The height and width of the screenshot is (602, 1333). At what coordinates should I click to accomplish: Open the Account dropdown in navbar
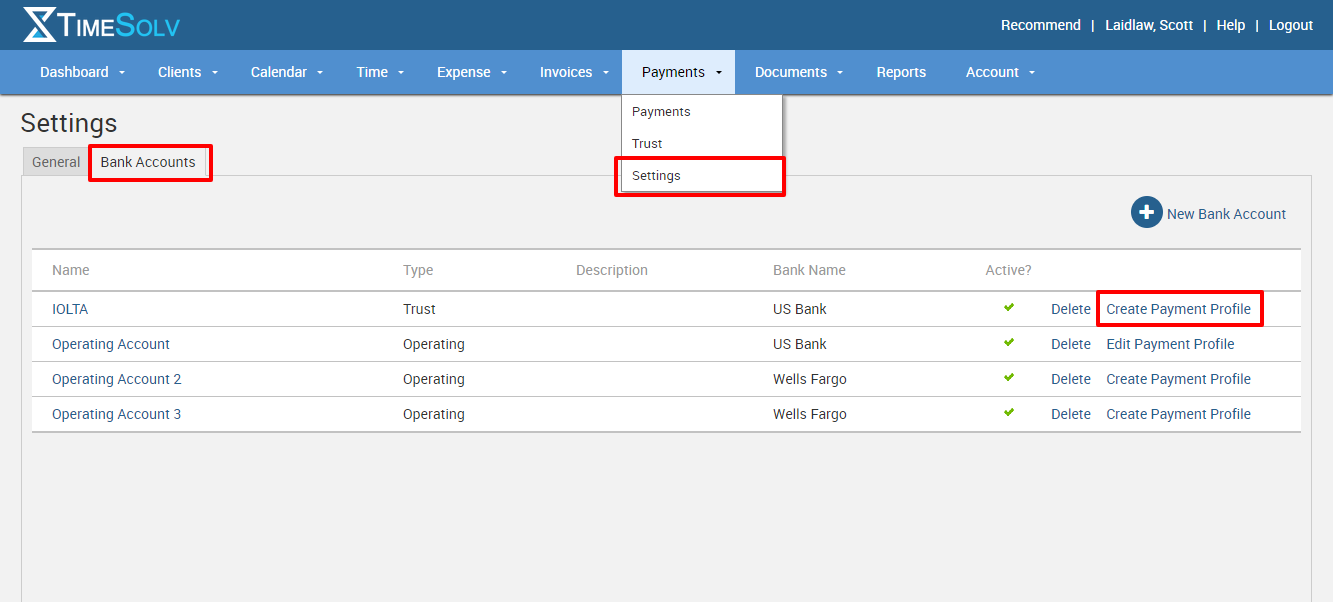coord(1000,72)
